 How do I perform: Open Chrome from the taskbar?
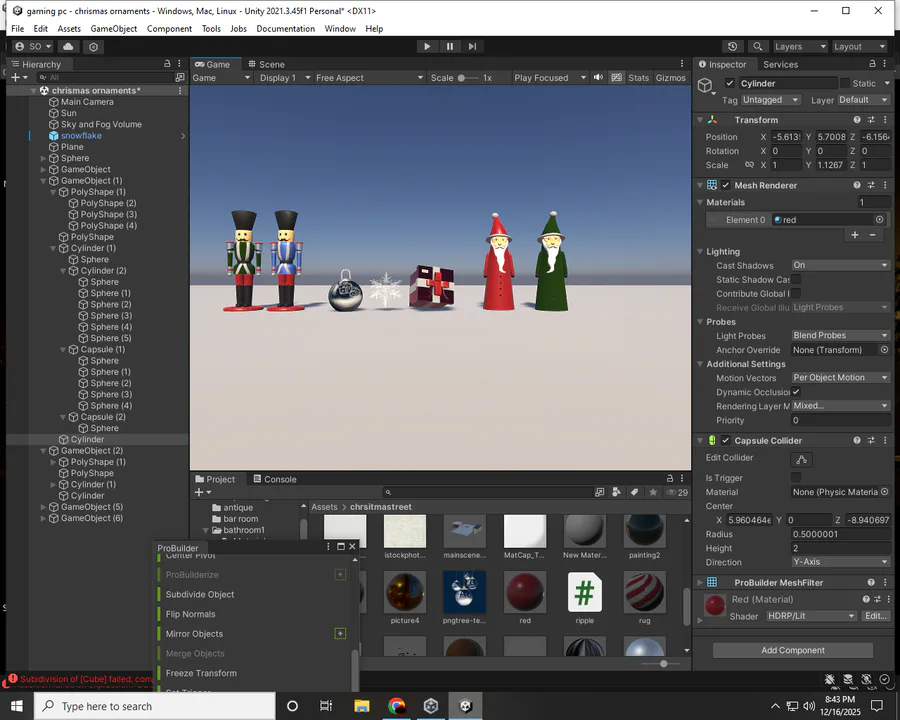[x=396, y=706]
